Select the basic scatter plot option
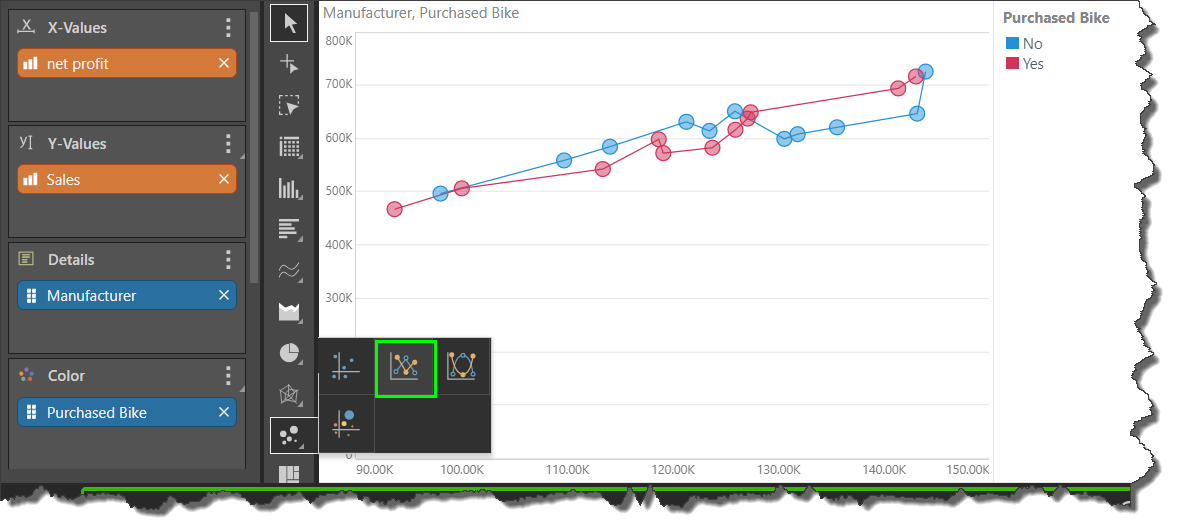The width and height of the screenshot is (1177, 530). point(345,367)
